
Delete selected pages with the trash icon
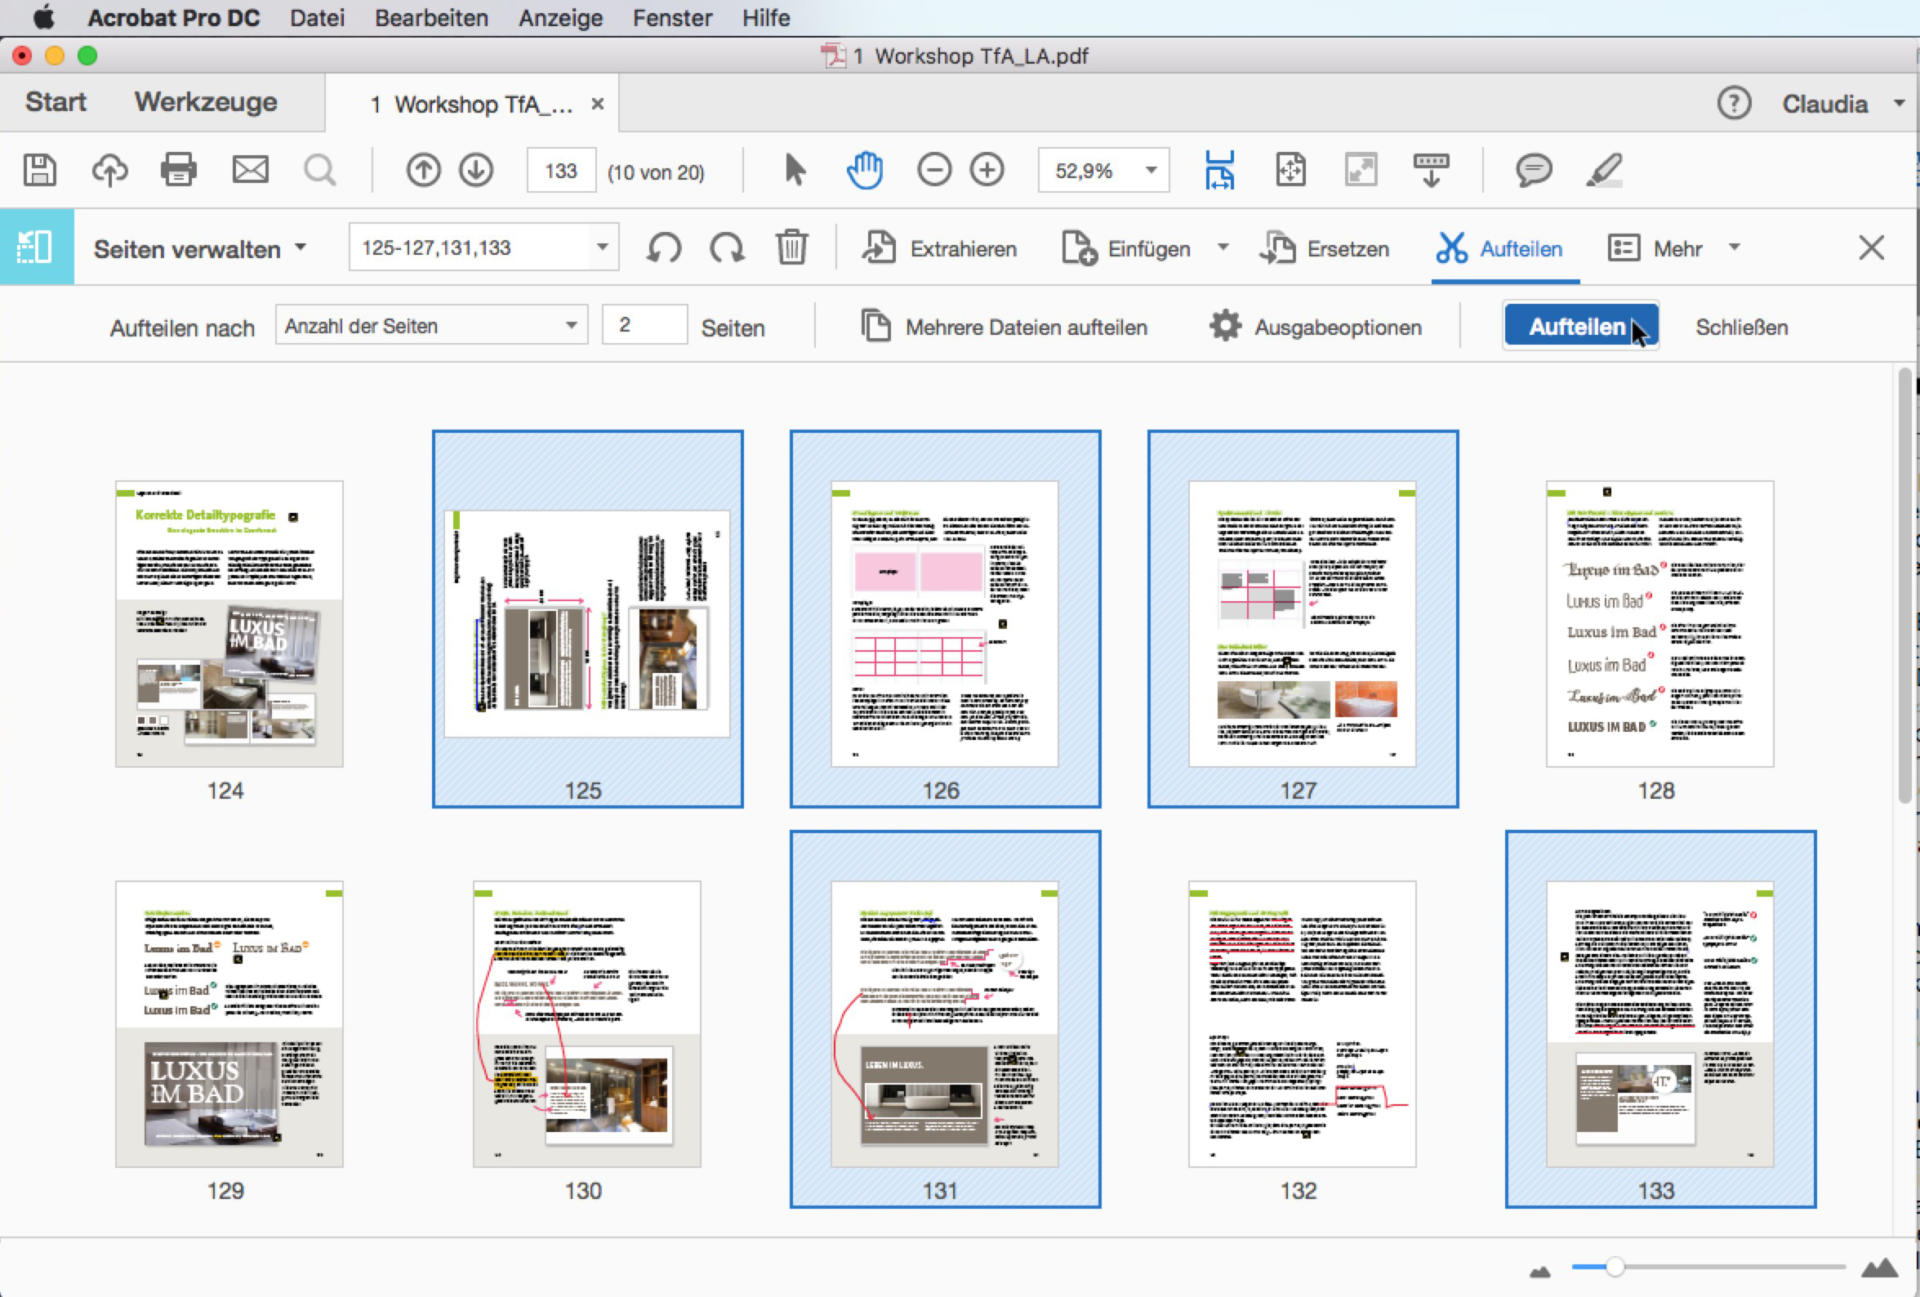[792, 248]
